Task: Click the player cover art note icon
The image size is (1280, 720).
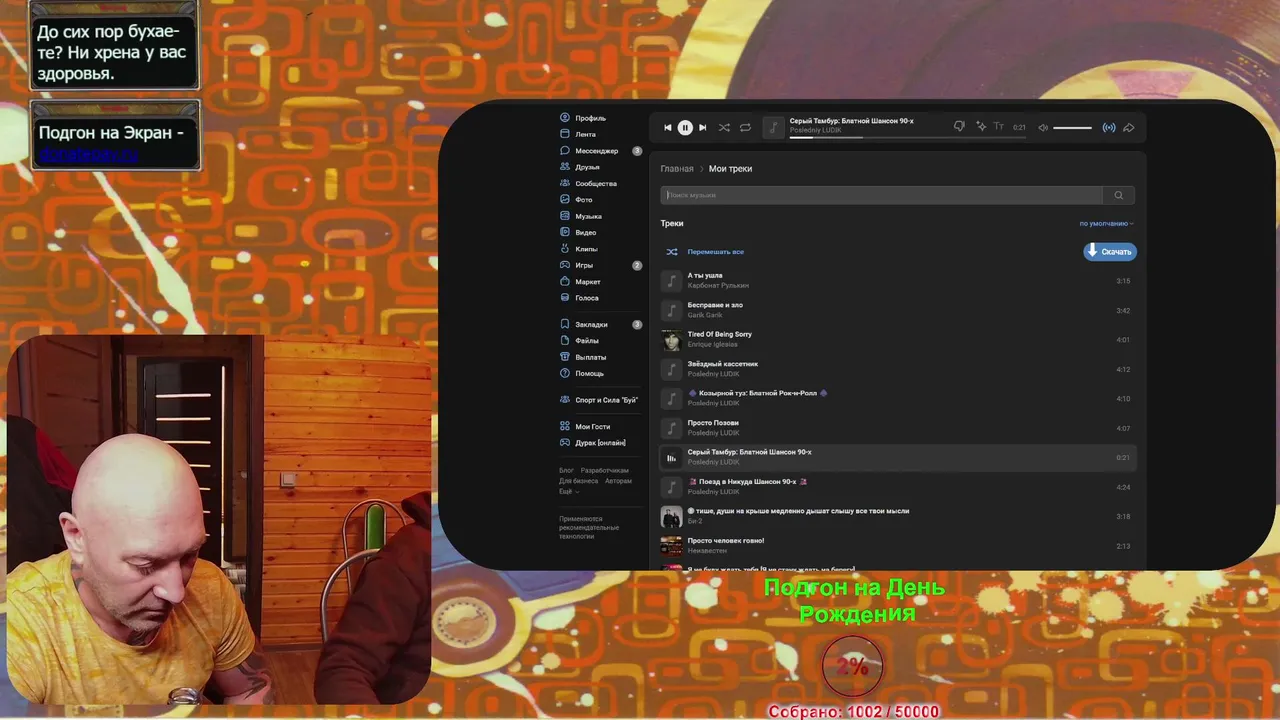Action: tap(773, 127)
